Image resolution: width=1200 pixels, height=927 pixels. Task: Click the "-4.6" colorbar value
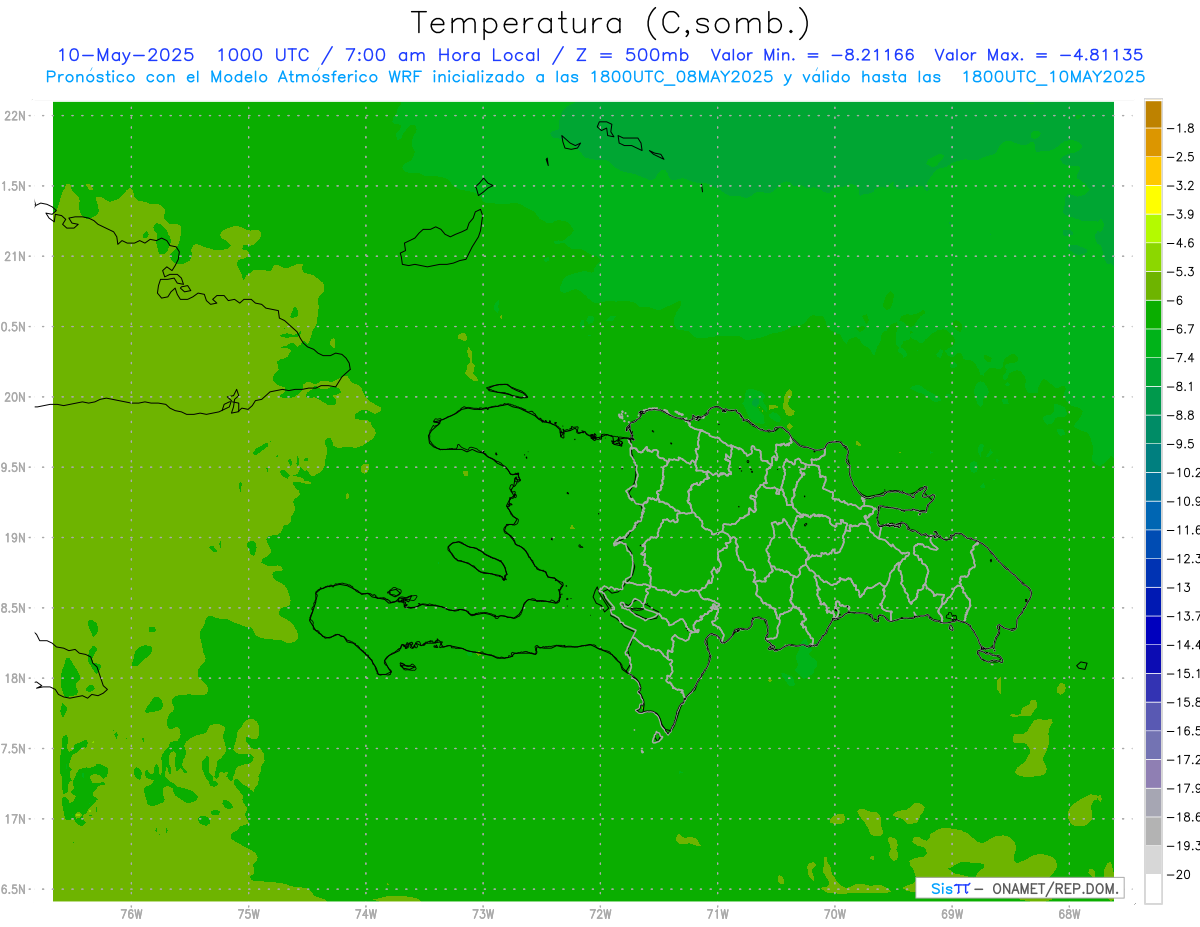click(x=1182, y=243)
